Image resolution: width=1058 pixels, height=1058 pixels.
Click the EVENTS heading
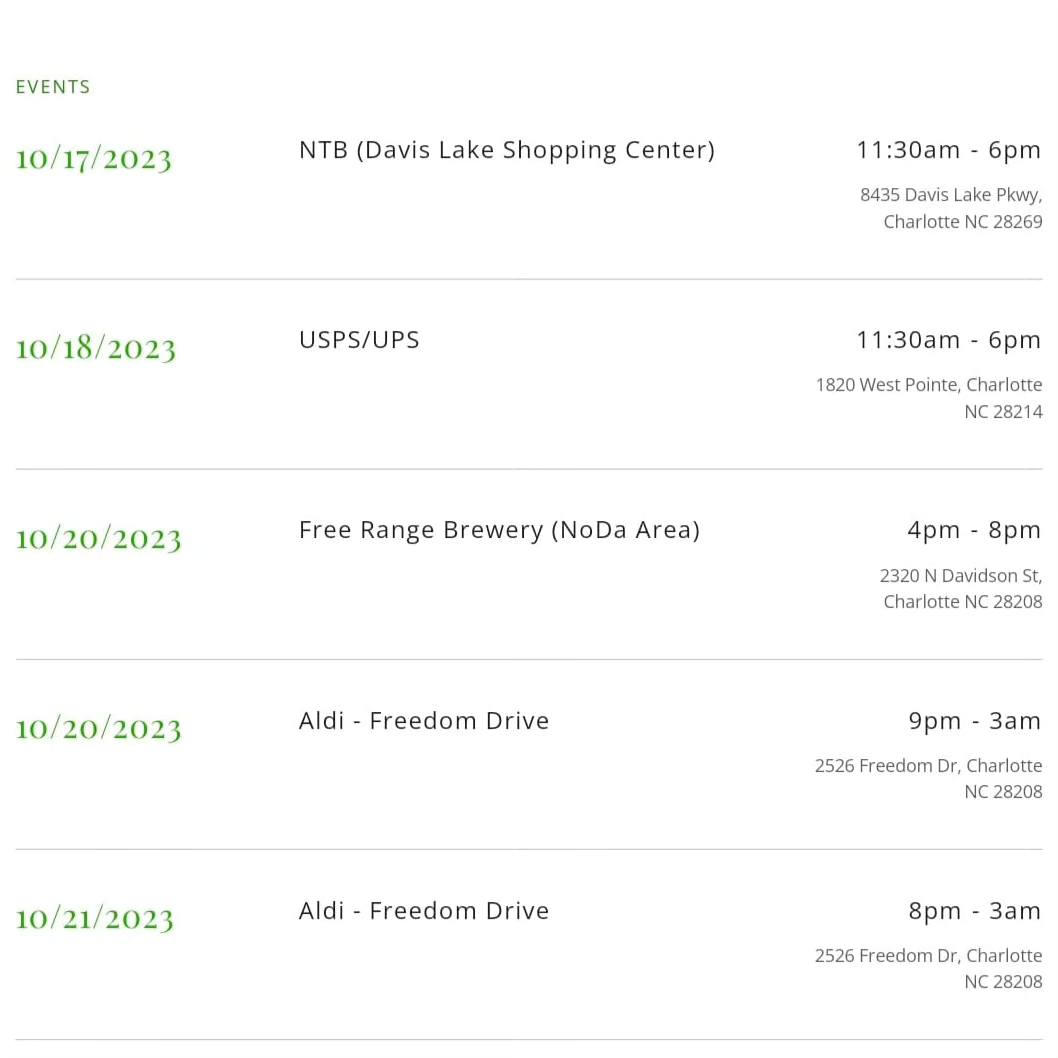pos(53,87)
